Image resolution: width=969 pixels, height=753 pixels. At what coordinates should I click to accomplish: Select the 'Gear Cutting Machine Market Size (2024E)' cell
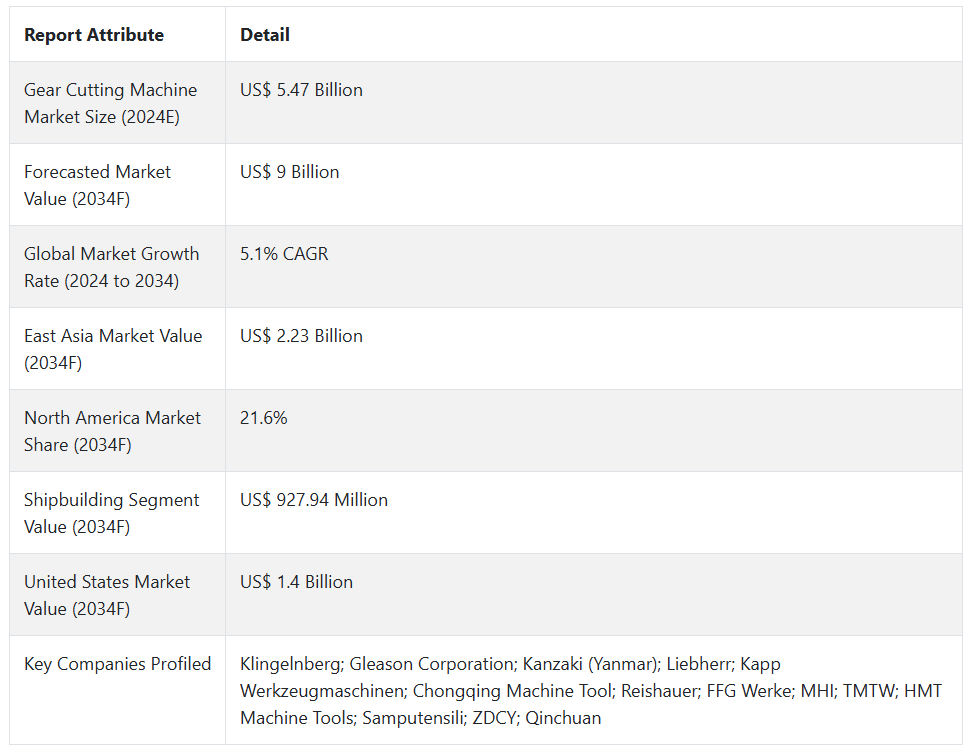pos(111,103)
